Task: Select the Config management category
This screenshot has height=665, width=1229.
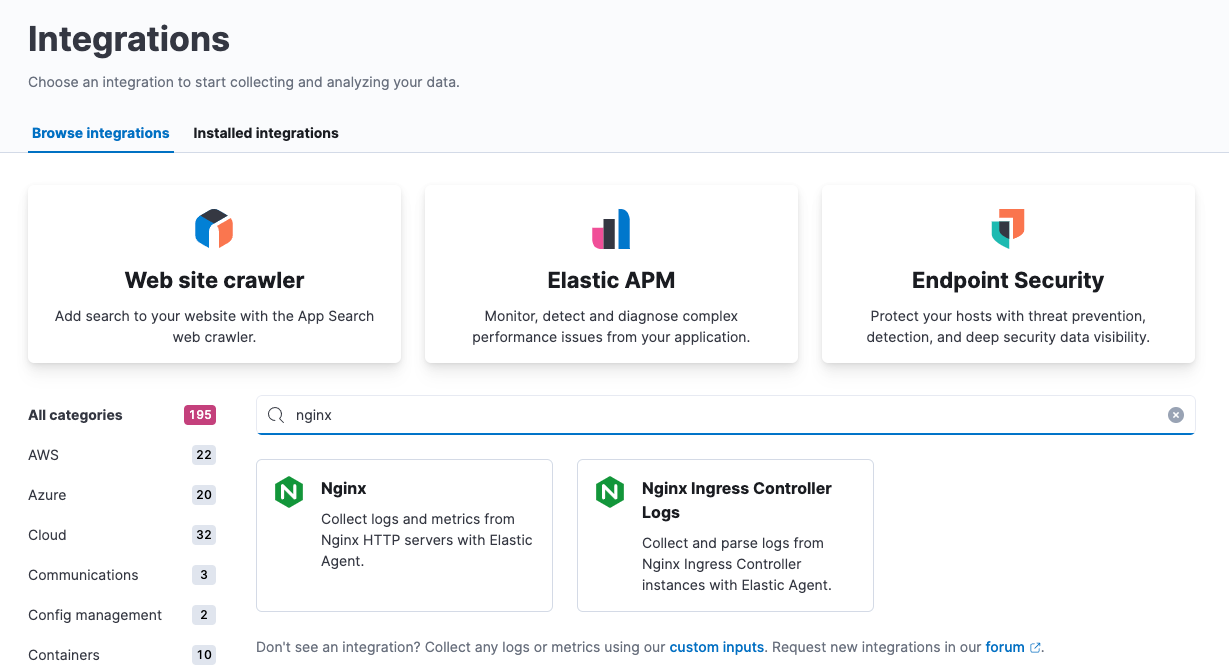Action: click(94, 615)
